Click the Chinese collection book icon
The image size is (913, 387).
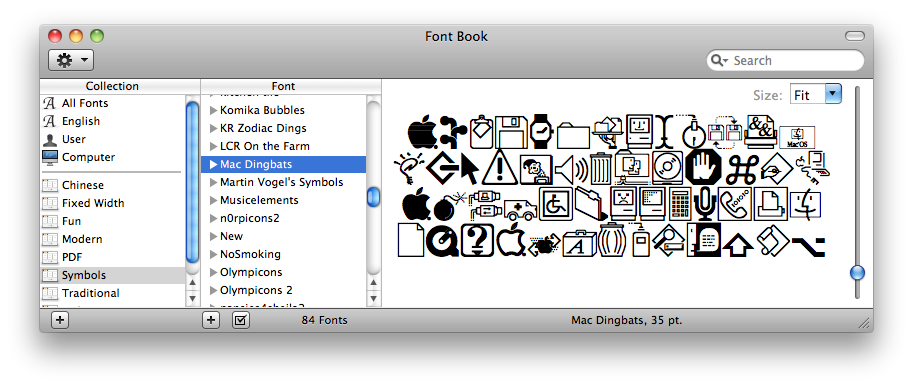coord(49,185)
